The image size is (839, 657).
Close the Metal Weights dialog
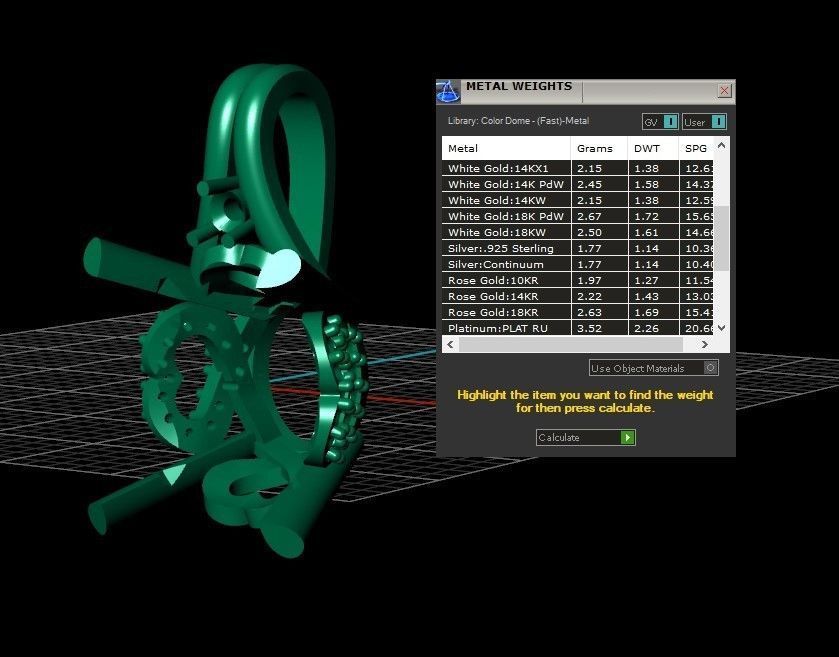pyautogui.click(x=724, y=90)
